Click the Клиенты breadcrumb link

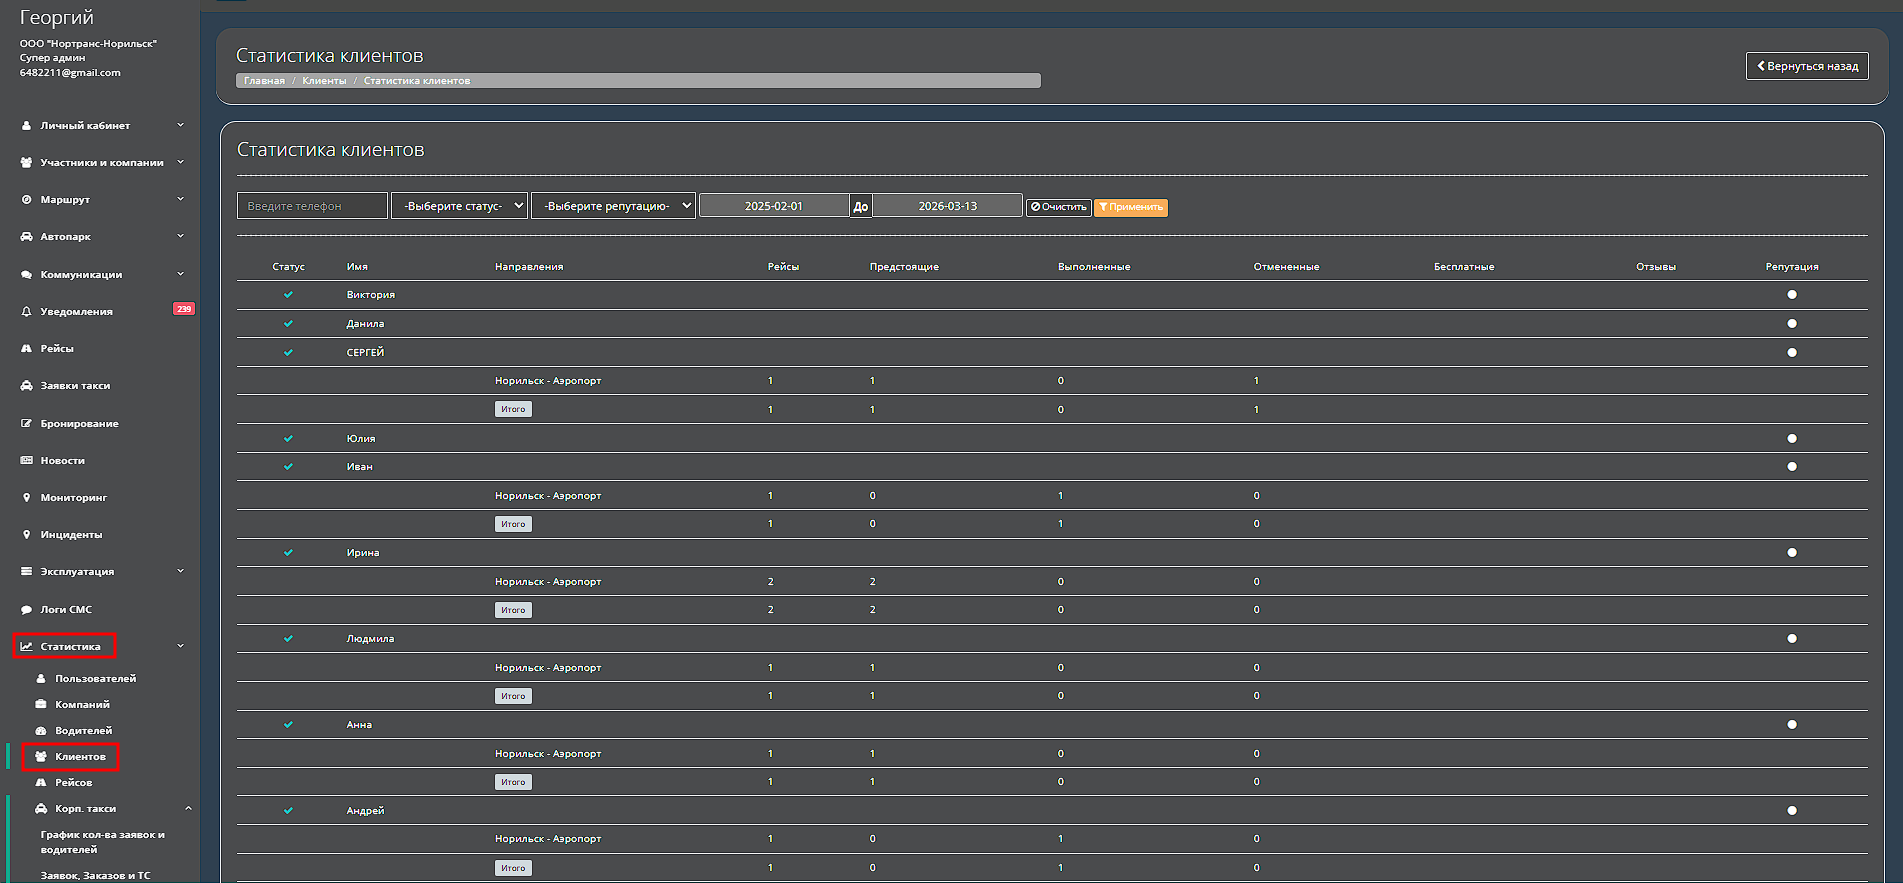click(324, 81)
